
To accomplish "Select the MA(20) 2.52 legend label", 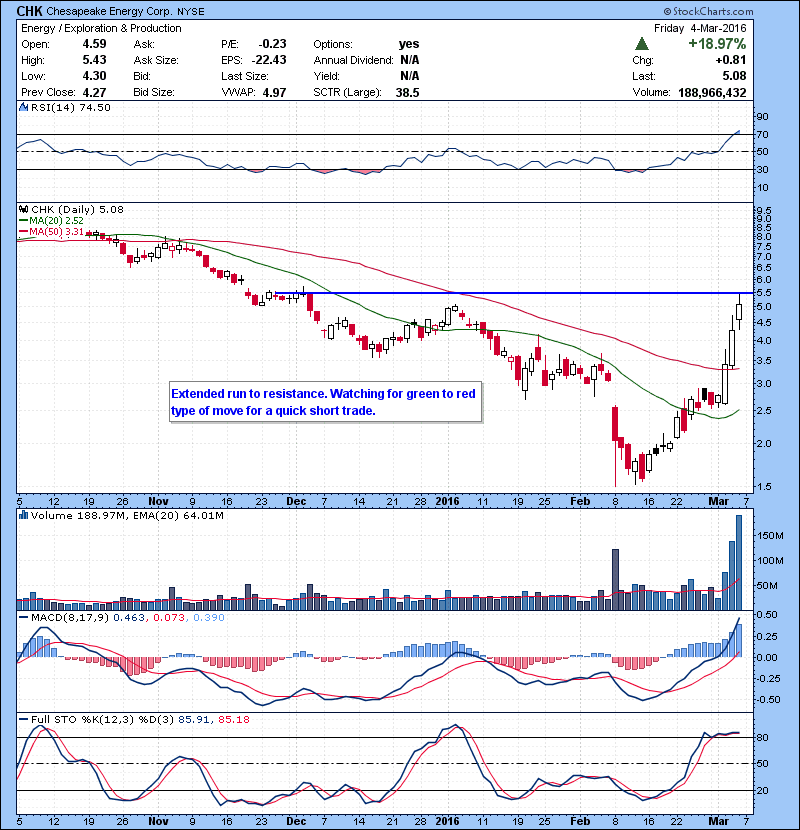I will pos(56,221).
